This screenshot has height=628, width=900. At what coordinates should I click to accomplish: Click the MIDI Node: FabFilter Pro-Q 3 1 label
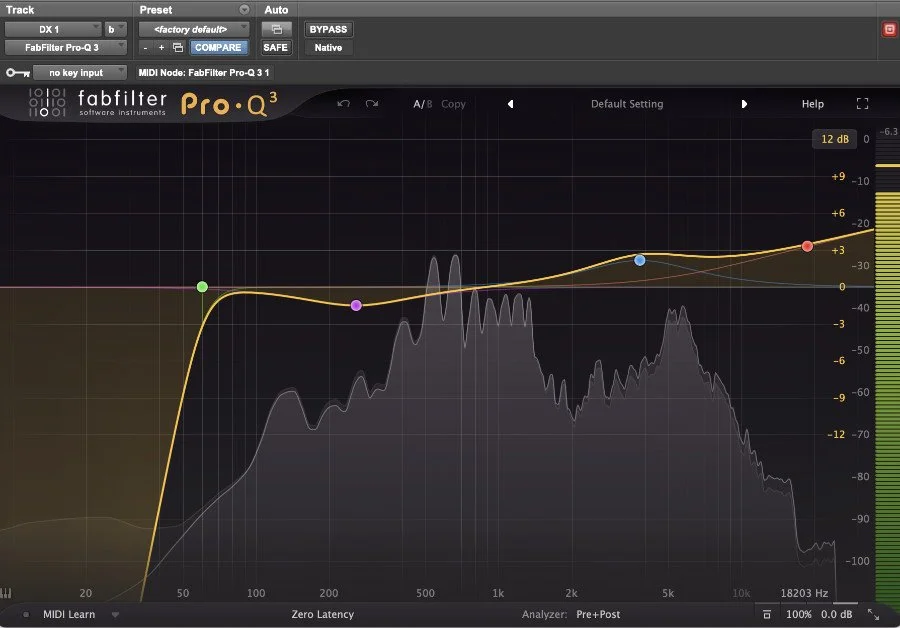pyautogui.click(x=204, y=73)
